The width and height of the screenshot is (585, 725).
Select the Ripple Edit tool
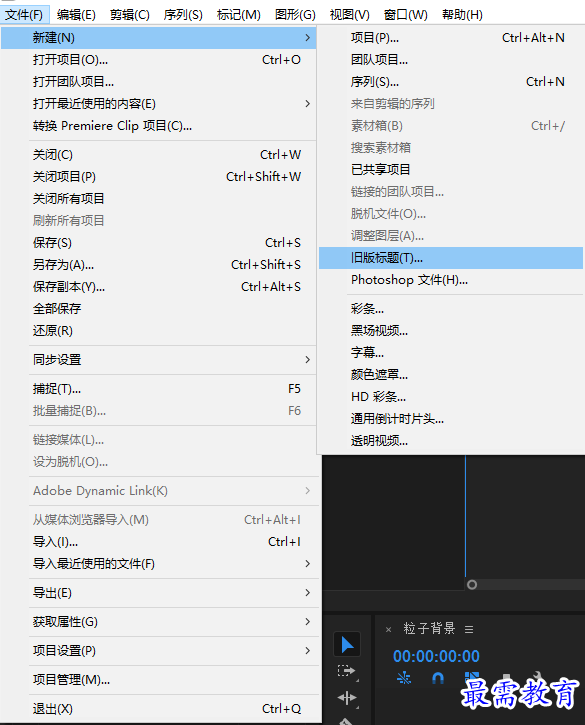click(347, 697)
